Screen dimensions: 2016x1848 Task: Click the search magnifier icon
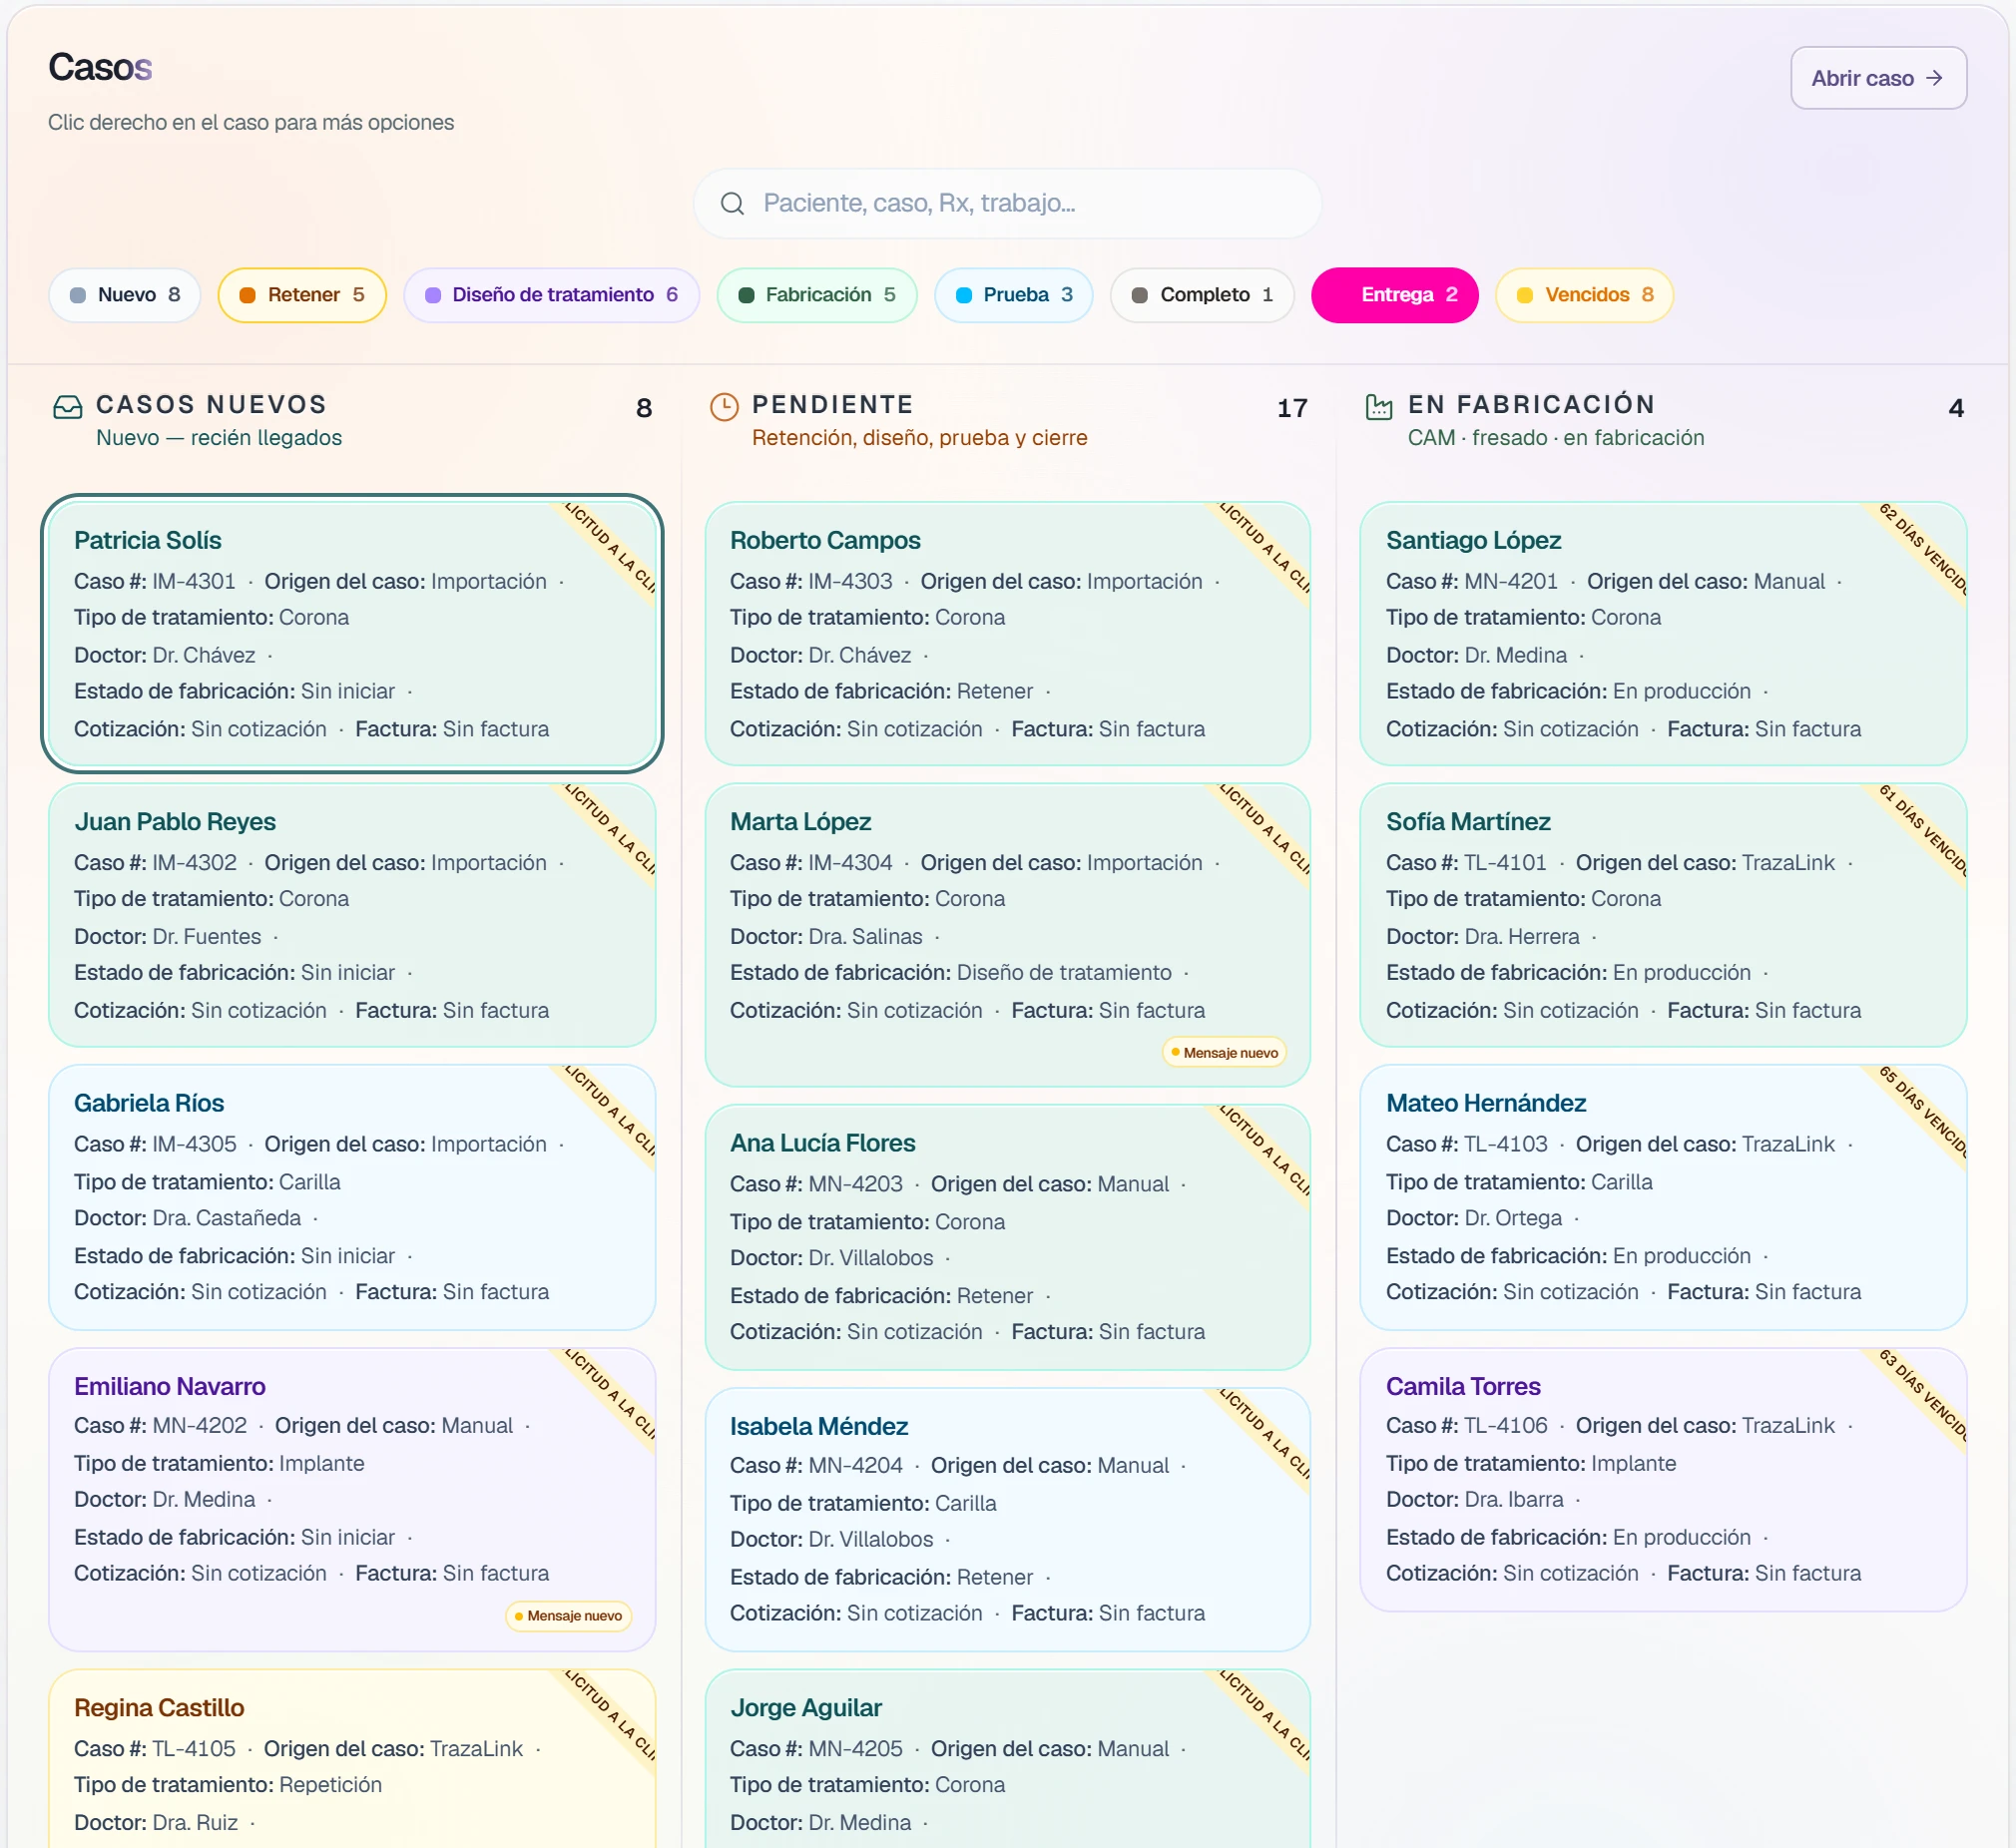[732, 203]
